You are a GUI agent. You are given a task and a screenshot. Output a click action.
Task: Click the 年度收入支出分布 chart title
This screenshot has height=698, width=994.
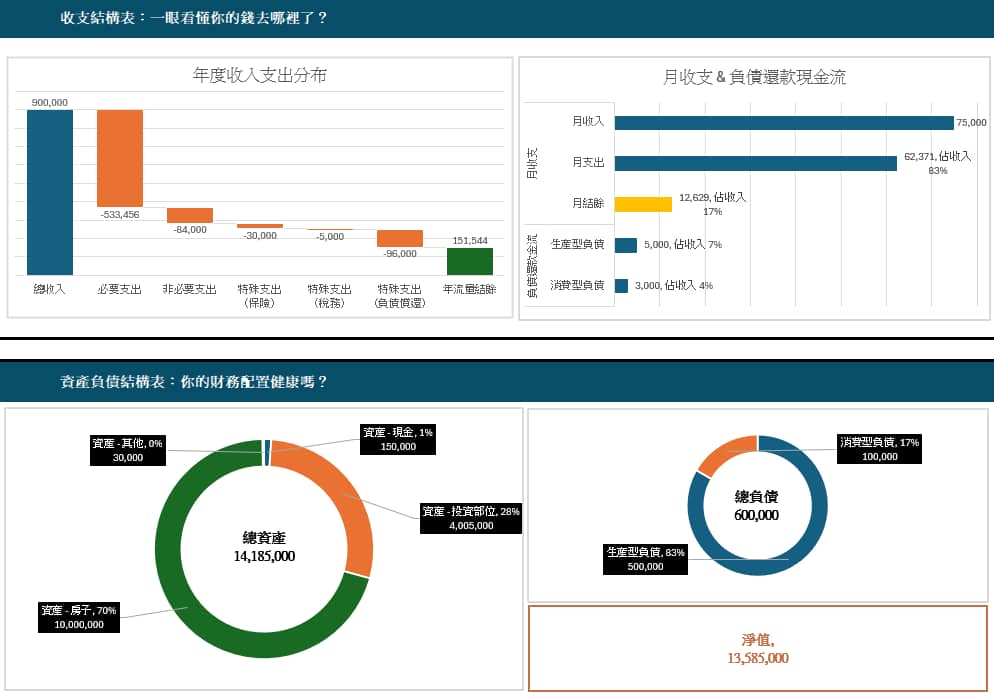(x=259, y=76)
